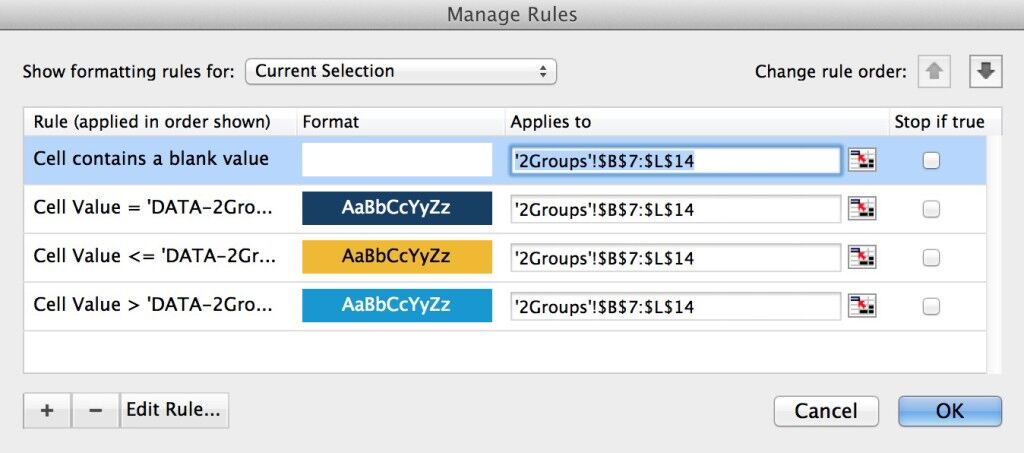
Task: Tick Stop if true for Cell Value > rule
Action: click(931, 306)
